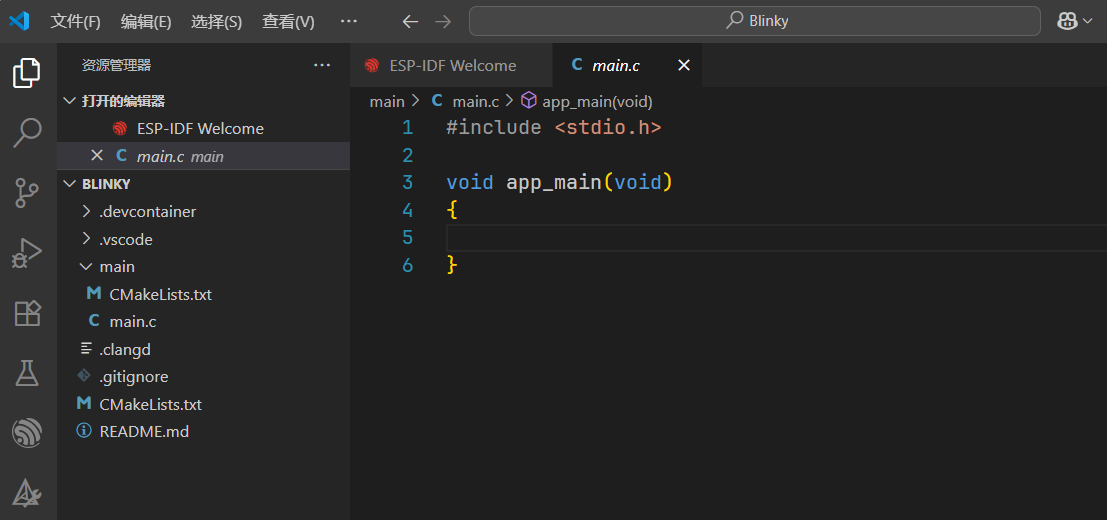Image resolution: width=1107 pixels, height=520 pixels.
Task: Open the Testing flask icon
Action: 27,373
